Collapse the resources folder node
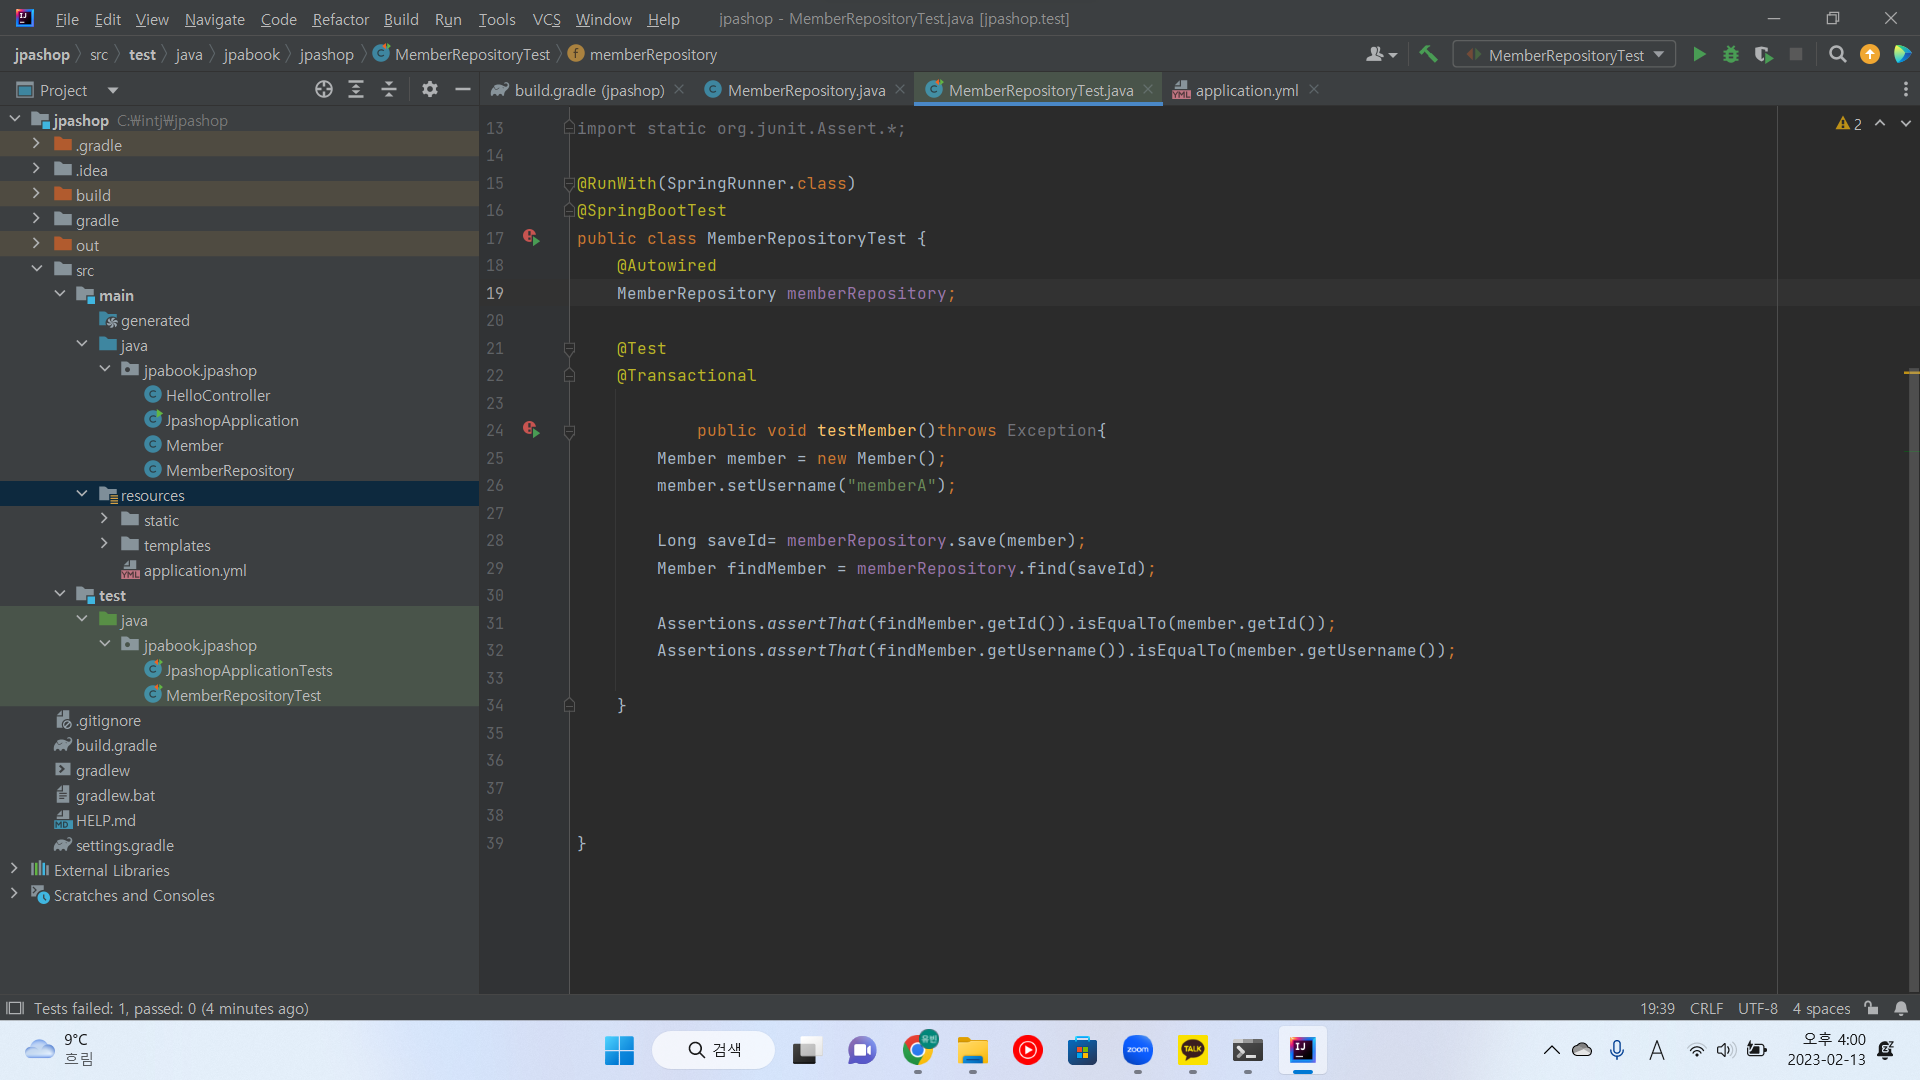 pyautogui.click(x=82, y=495)
